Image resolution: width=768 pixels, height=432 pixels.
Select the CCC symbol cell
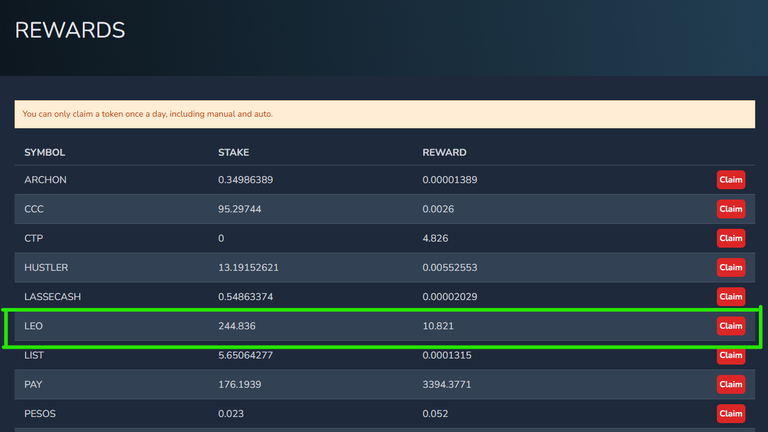click(x=34, y=209)
